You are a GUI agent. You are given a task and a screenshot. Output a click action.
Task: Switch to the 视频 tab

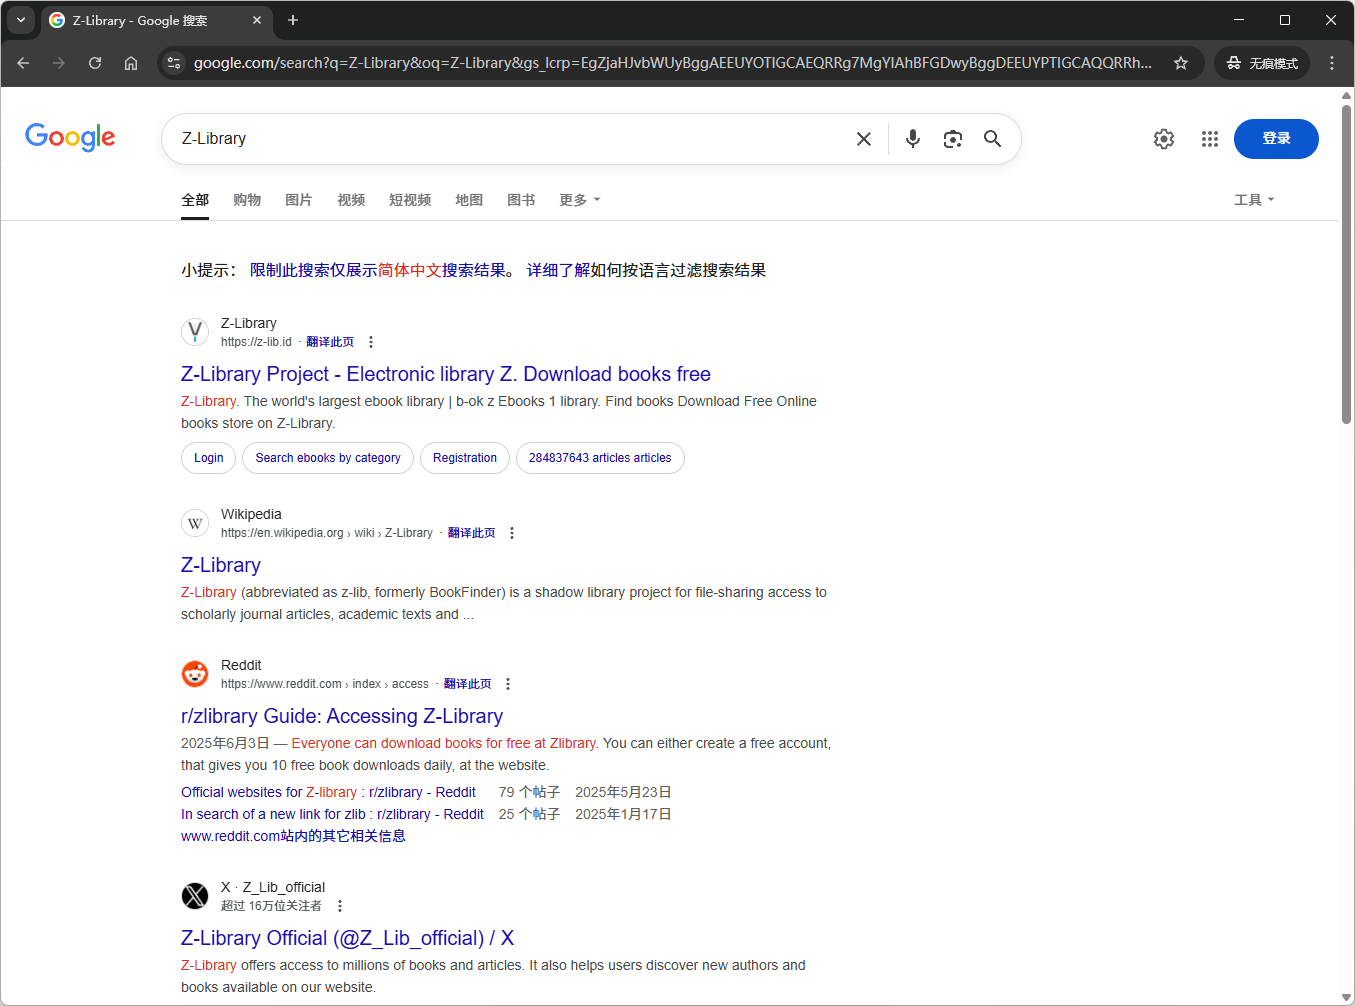[351, 200]
